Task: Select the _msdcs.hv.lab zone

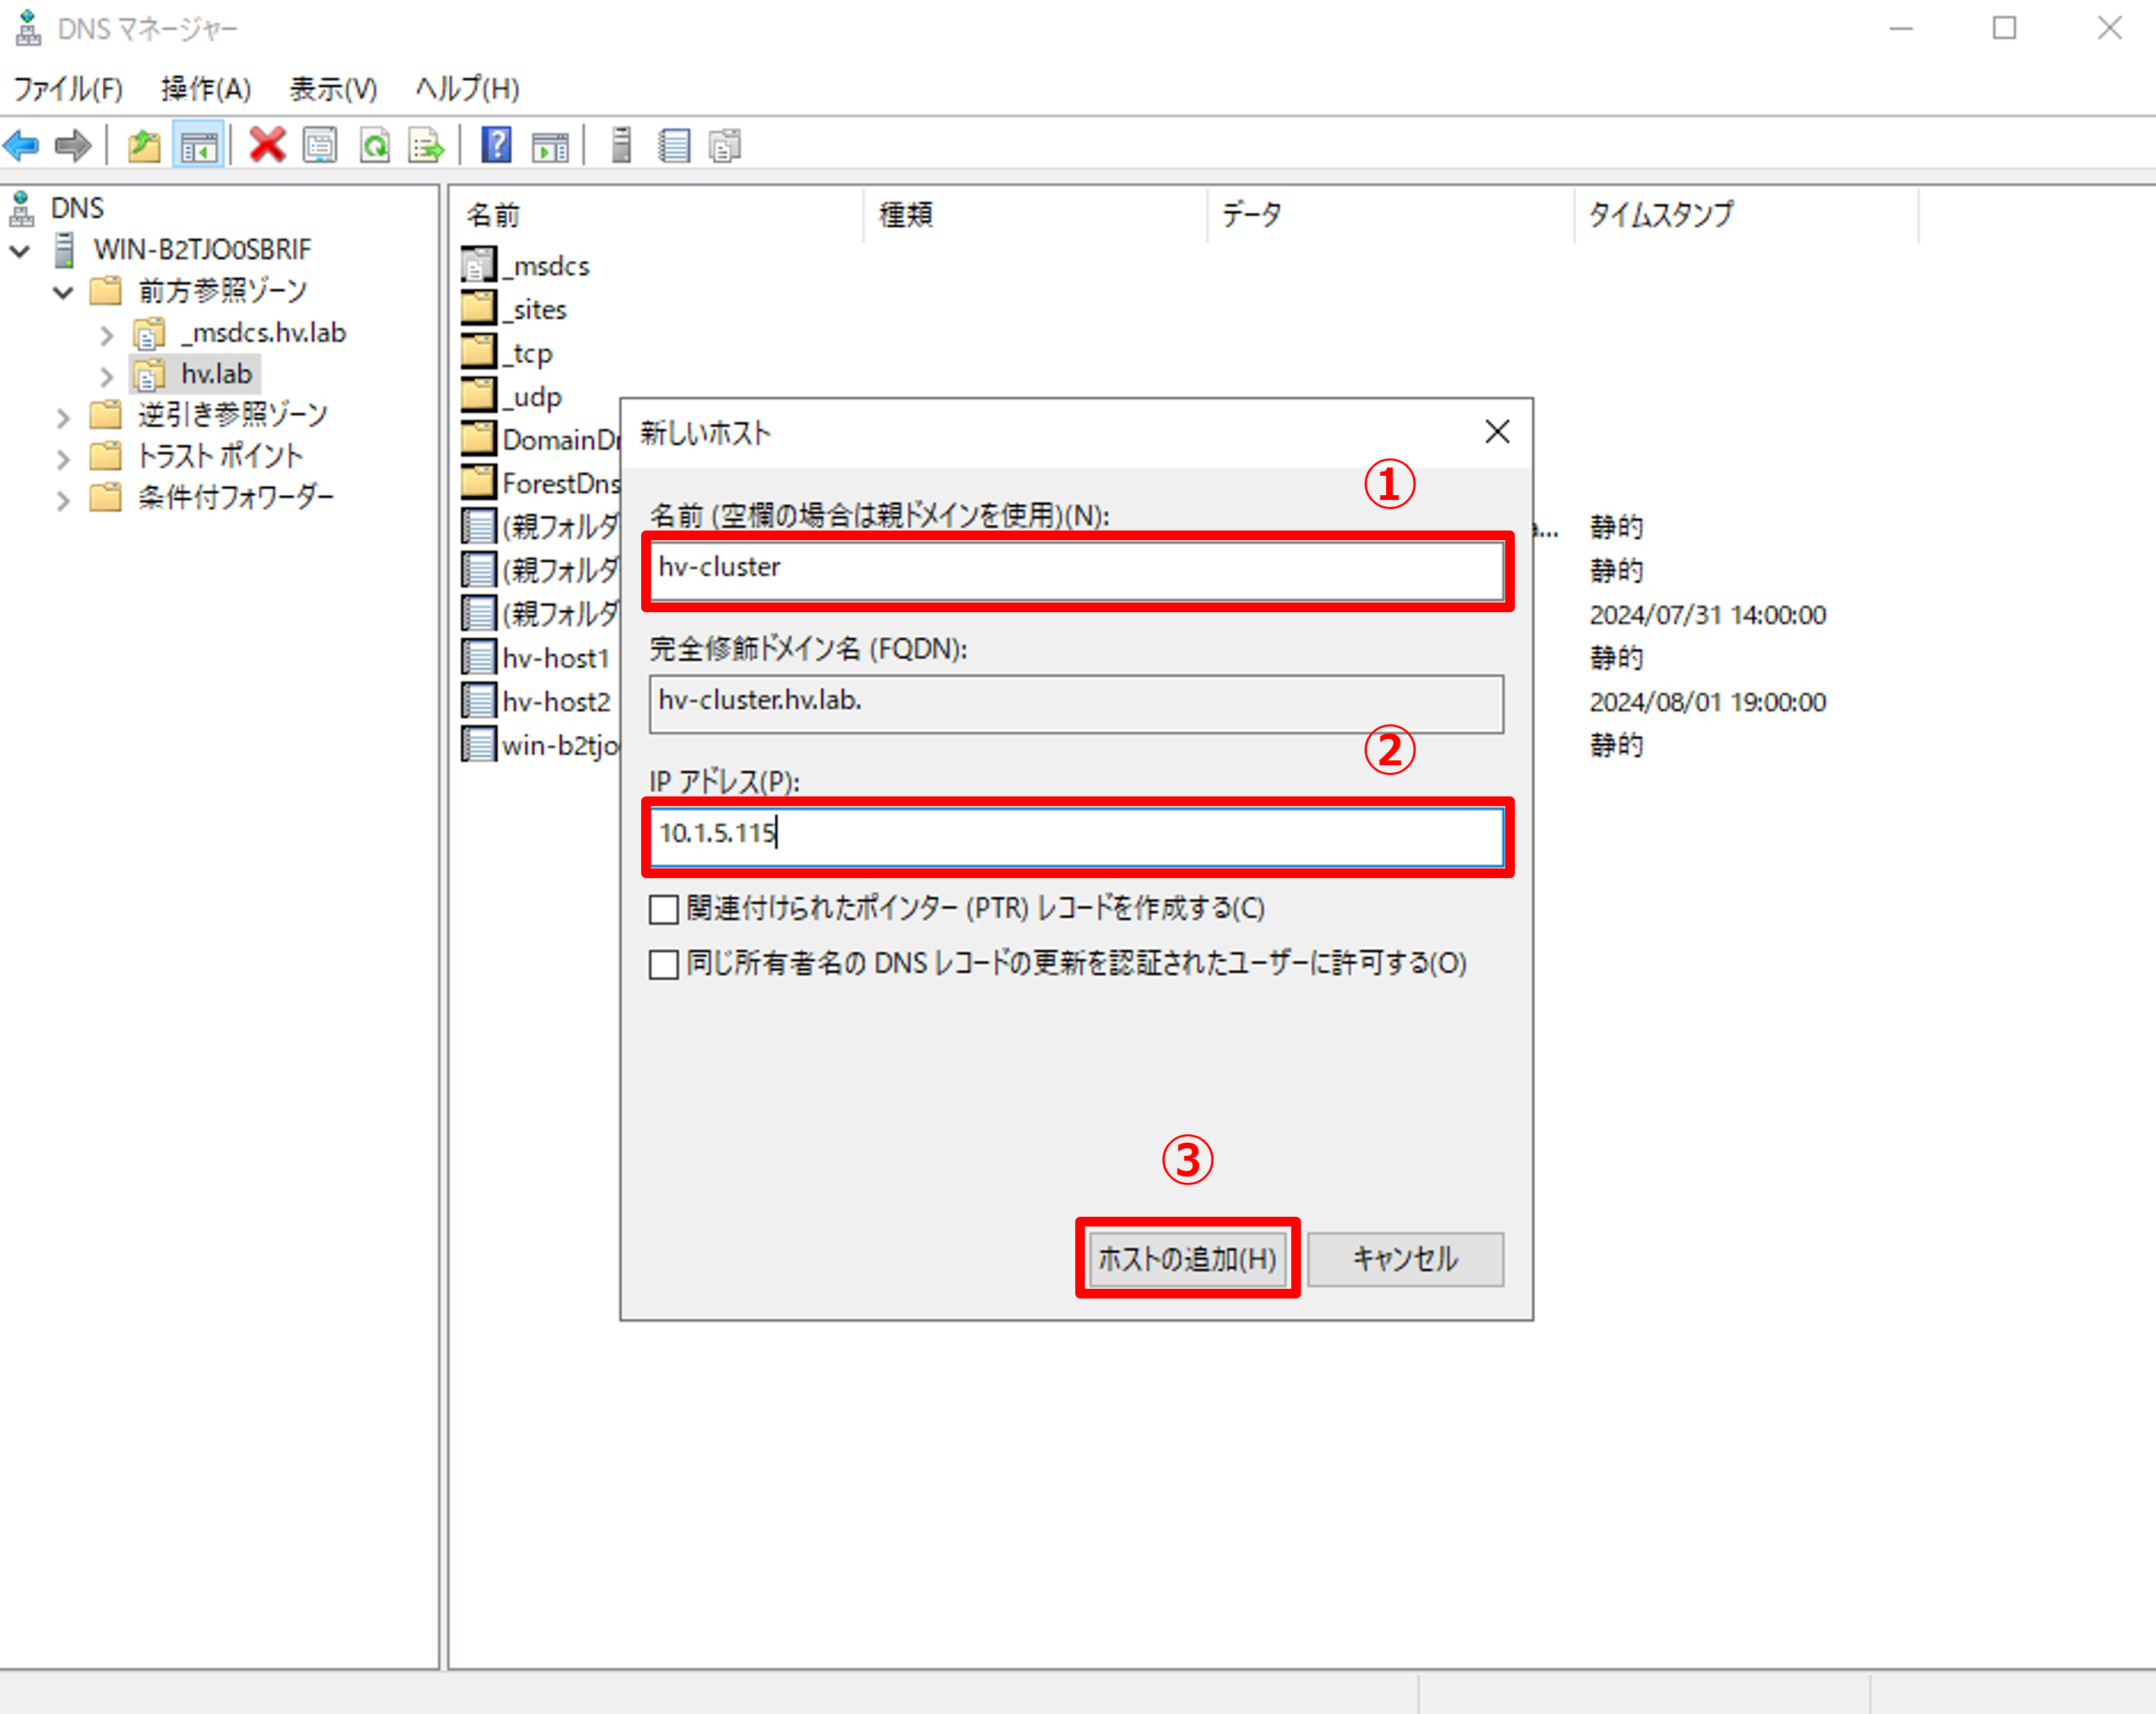Action: [x=264, y=332]
